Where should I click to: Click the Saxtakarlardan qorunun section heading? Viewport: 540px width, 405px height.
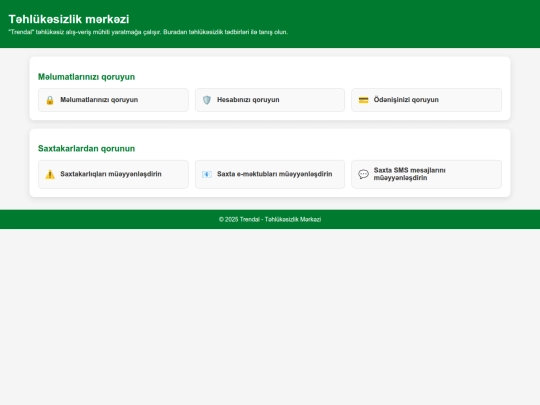[86, 148]
